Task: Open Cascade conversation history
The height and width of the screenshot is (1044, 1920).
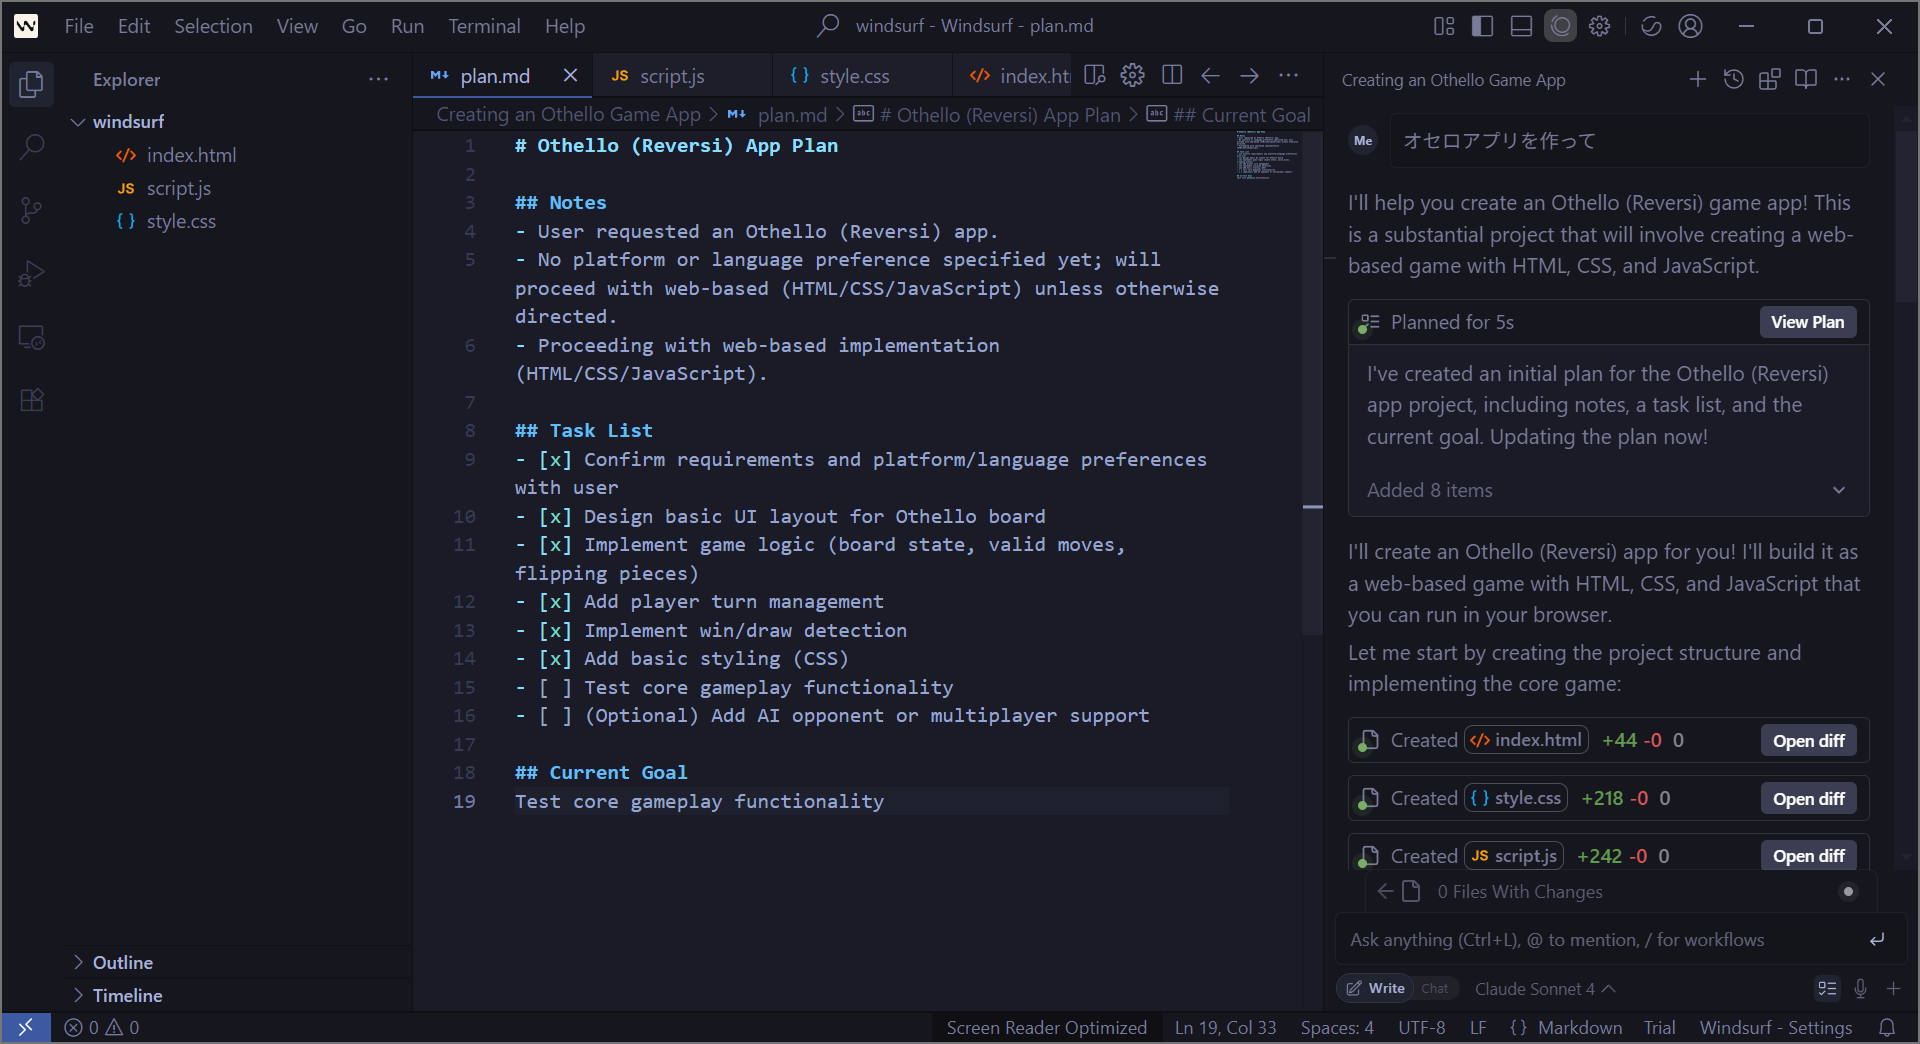Action: point(1734,79)
